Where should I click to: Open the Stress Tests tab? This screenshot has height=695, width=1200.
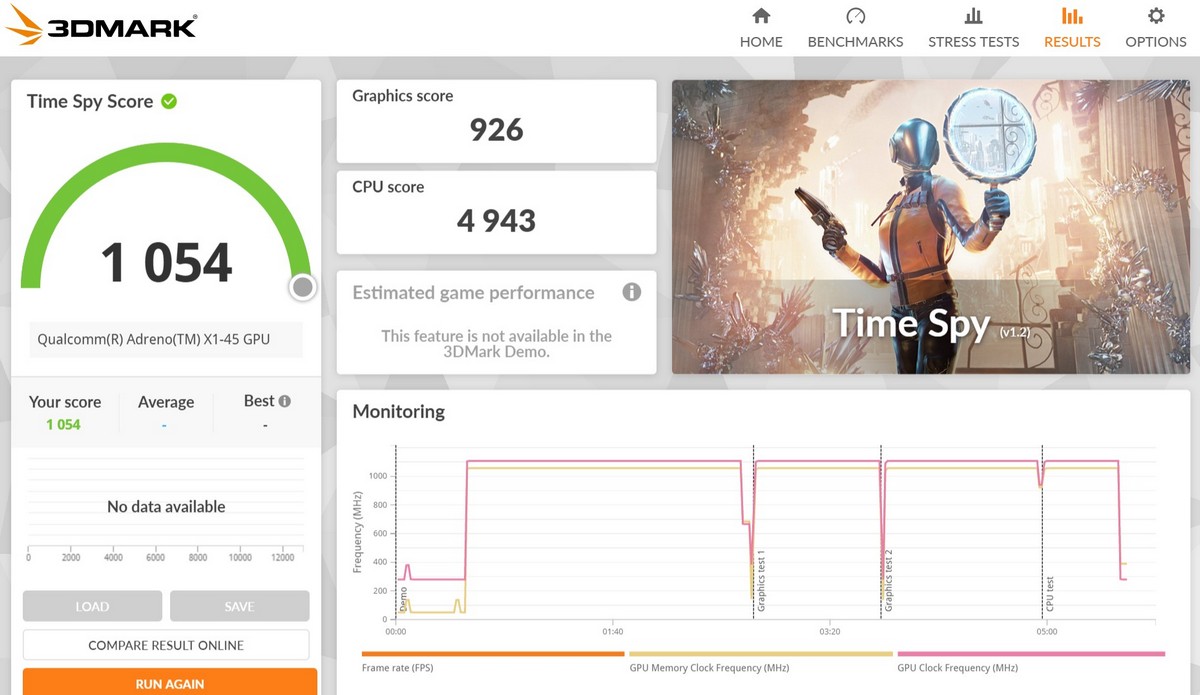coord(973,28)
